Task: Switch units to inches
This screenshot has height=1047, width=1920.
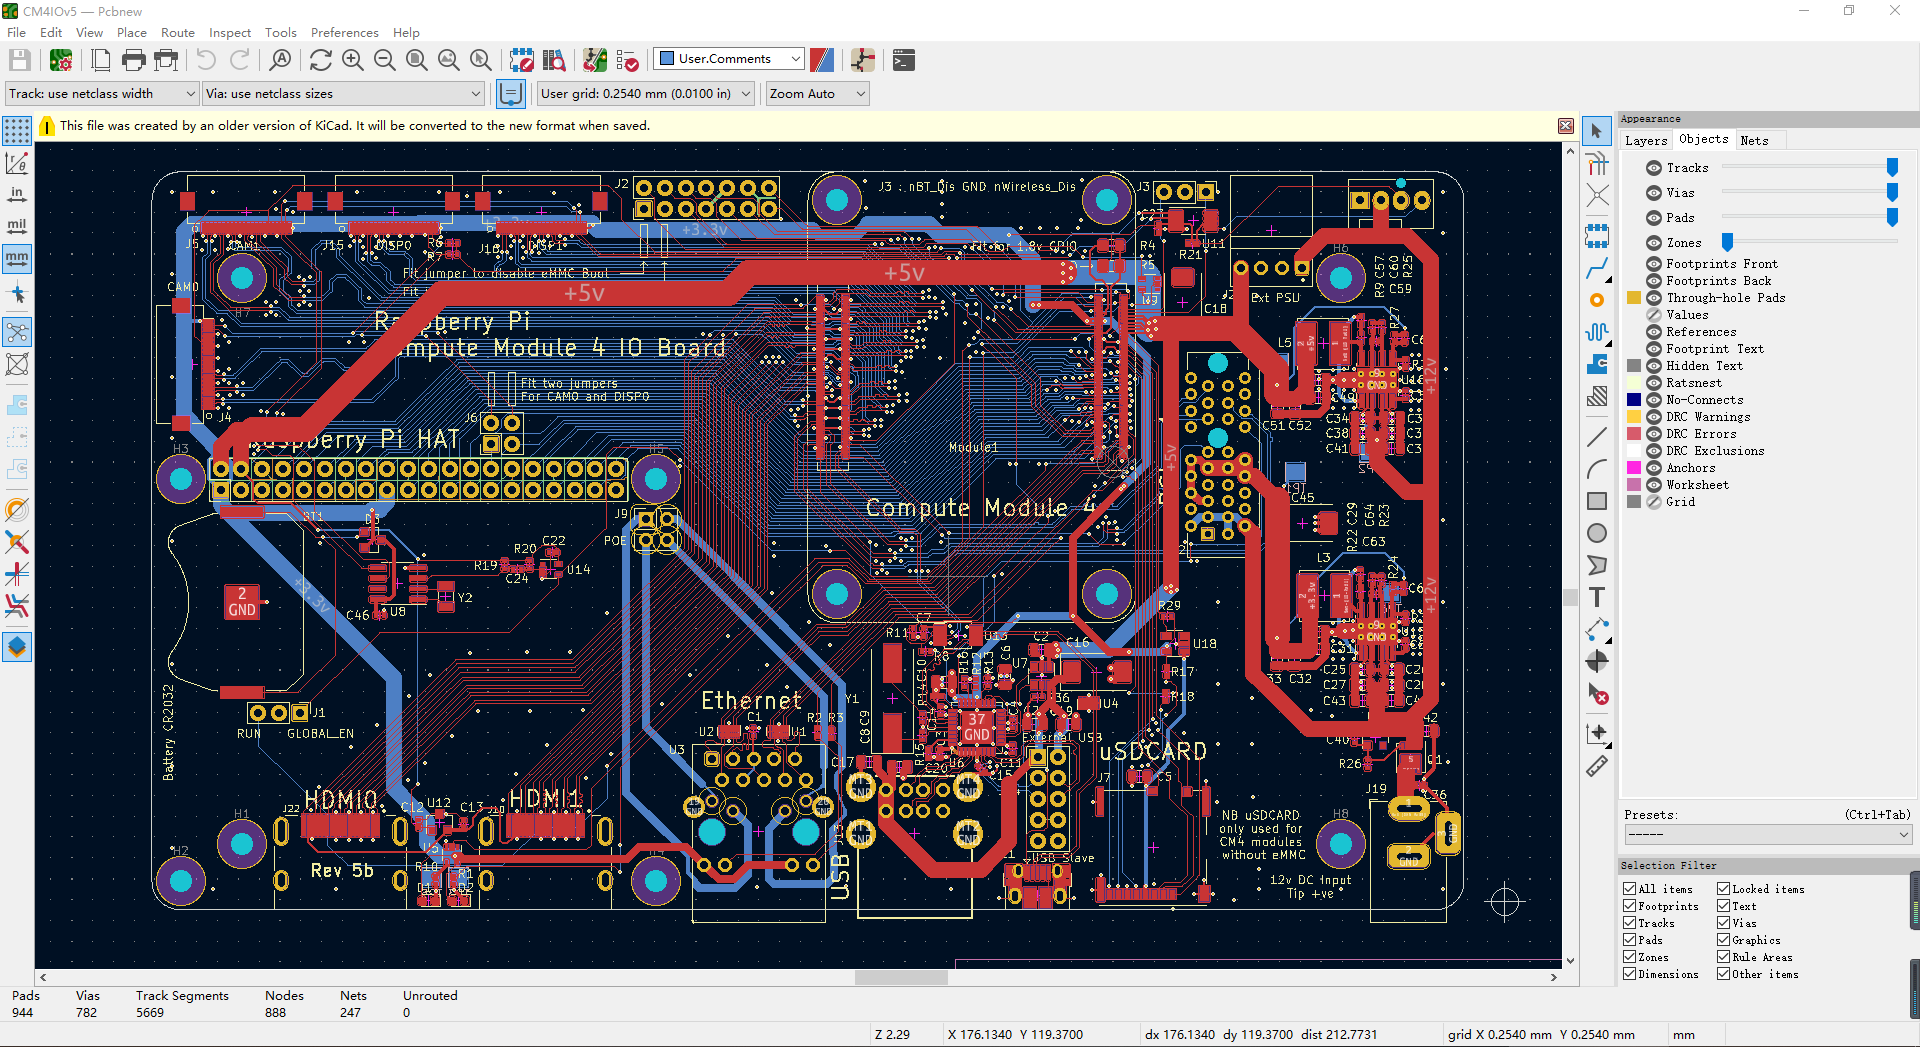Action: (x=17, y=195)
